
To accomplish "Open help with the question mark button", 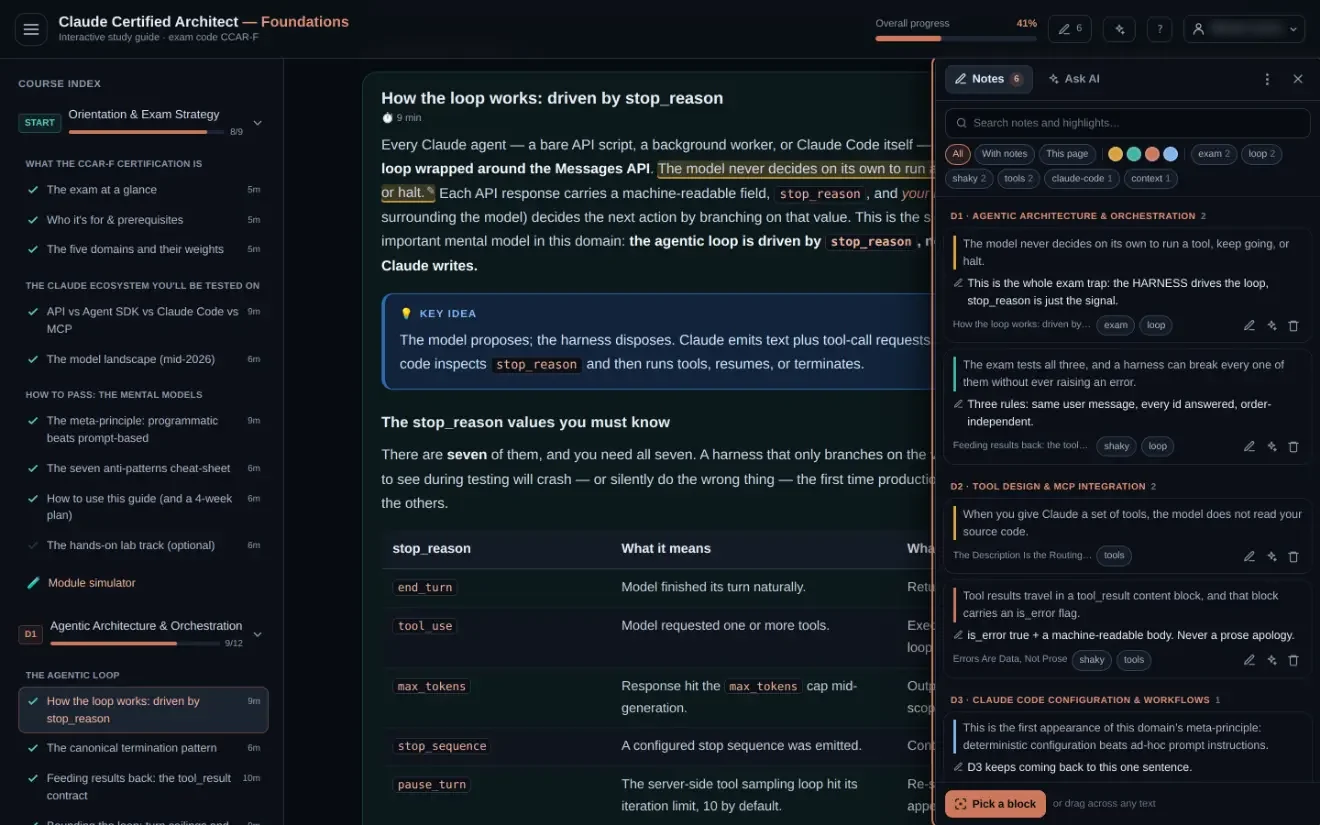I will (x=1160, y=29).
